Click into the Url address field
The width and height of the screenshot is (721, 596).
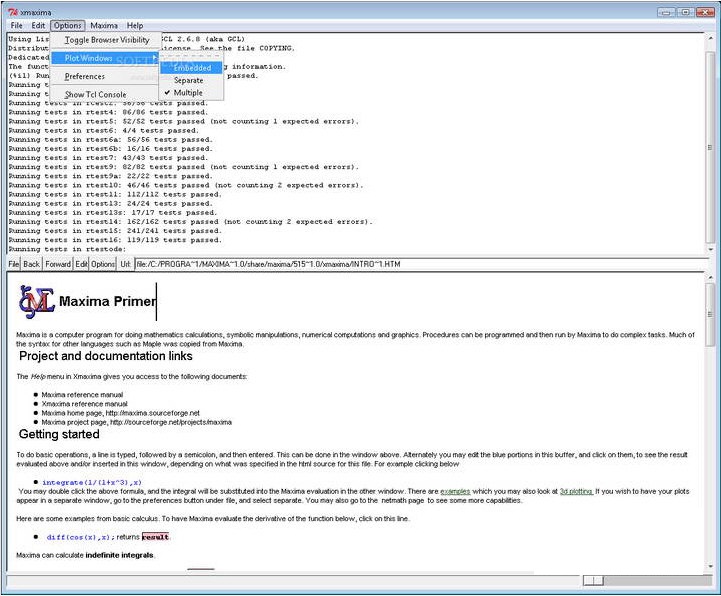point(421,264)
